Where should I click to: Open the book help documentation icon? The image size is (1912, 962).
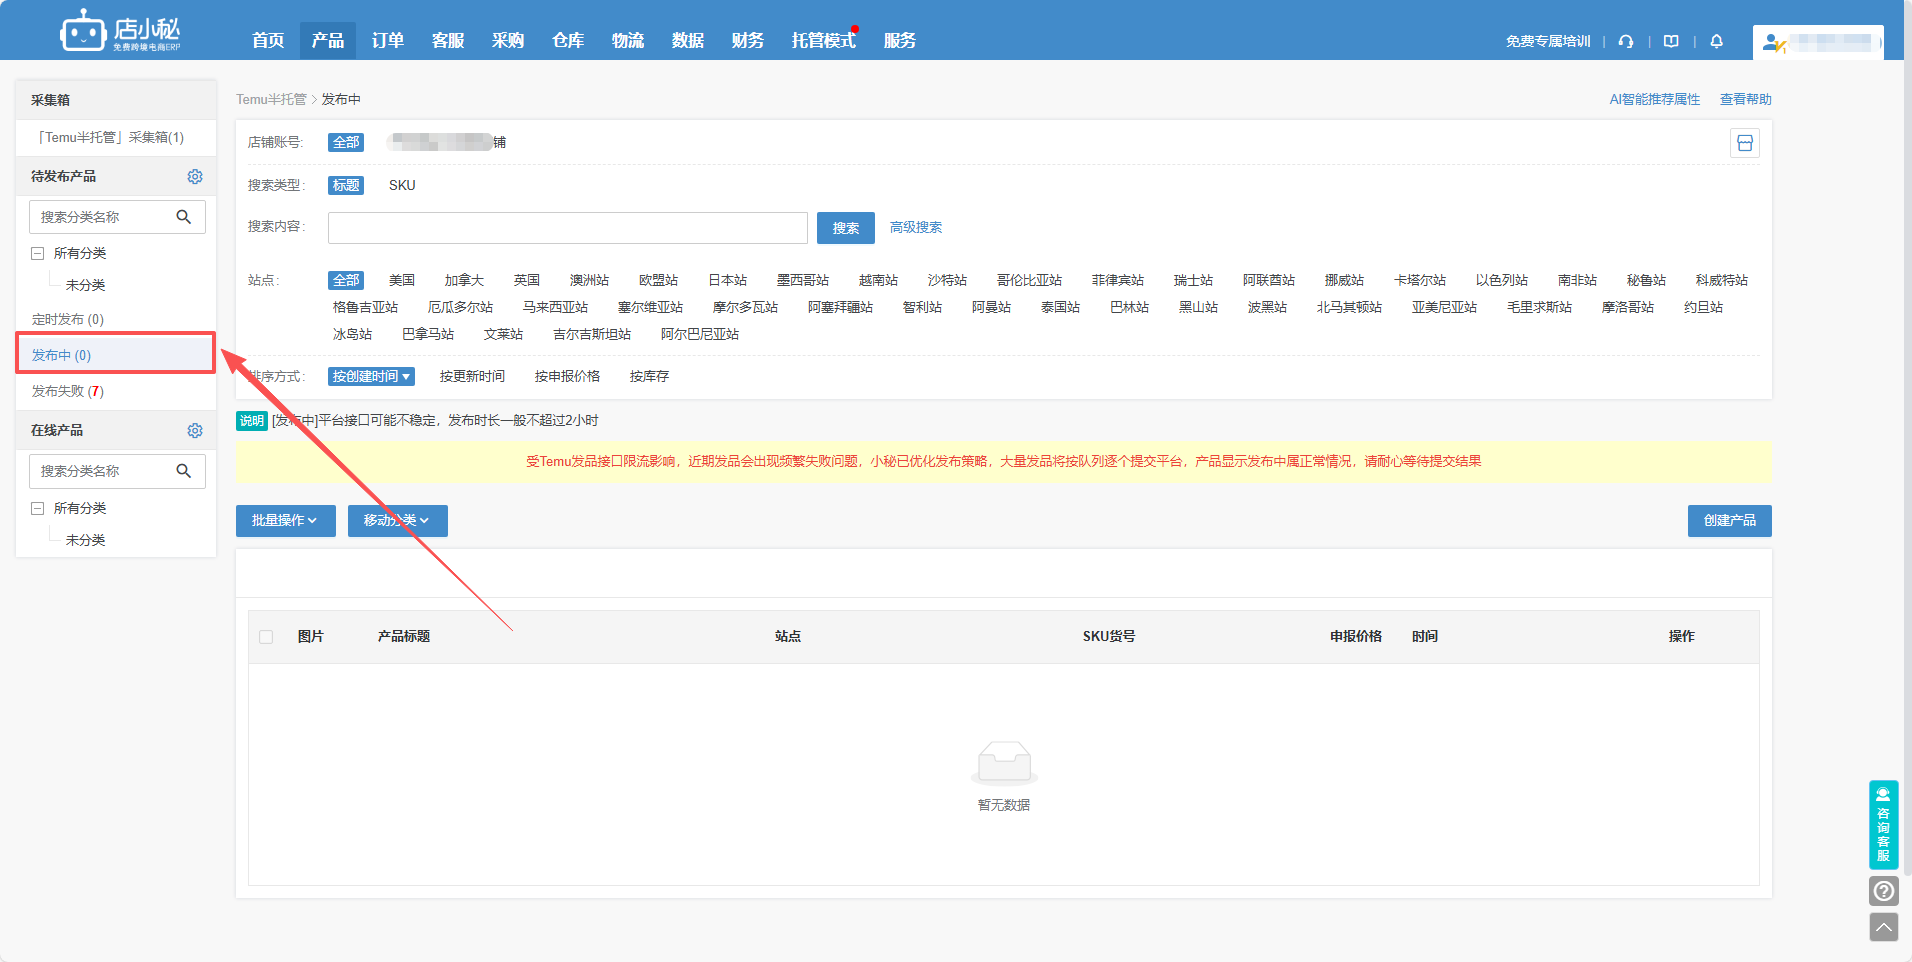click(x=1671, y=41)
